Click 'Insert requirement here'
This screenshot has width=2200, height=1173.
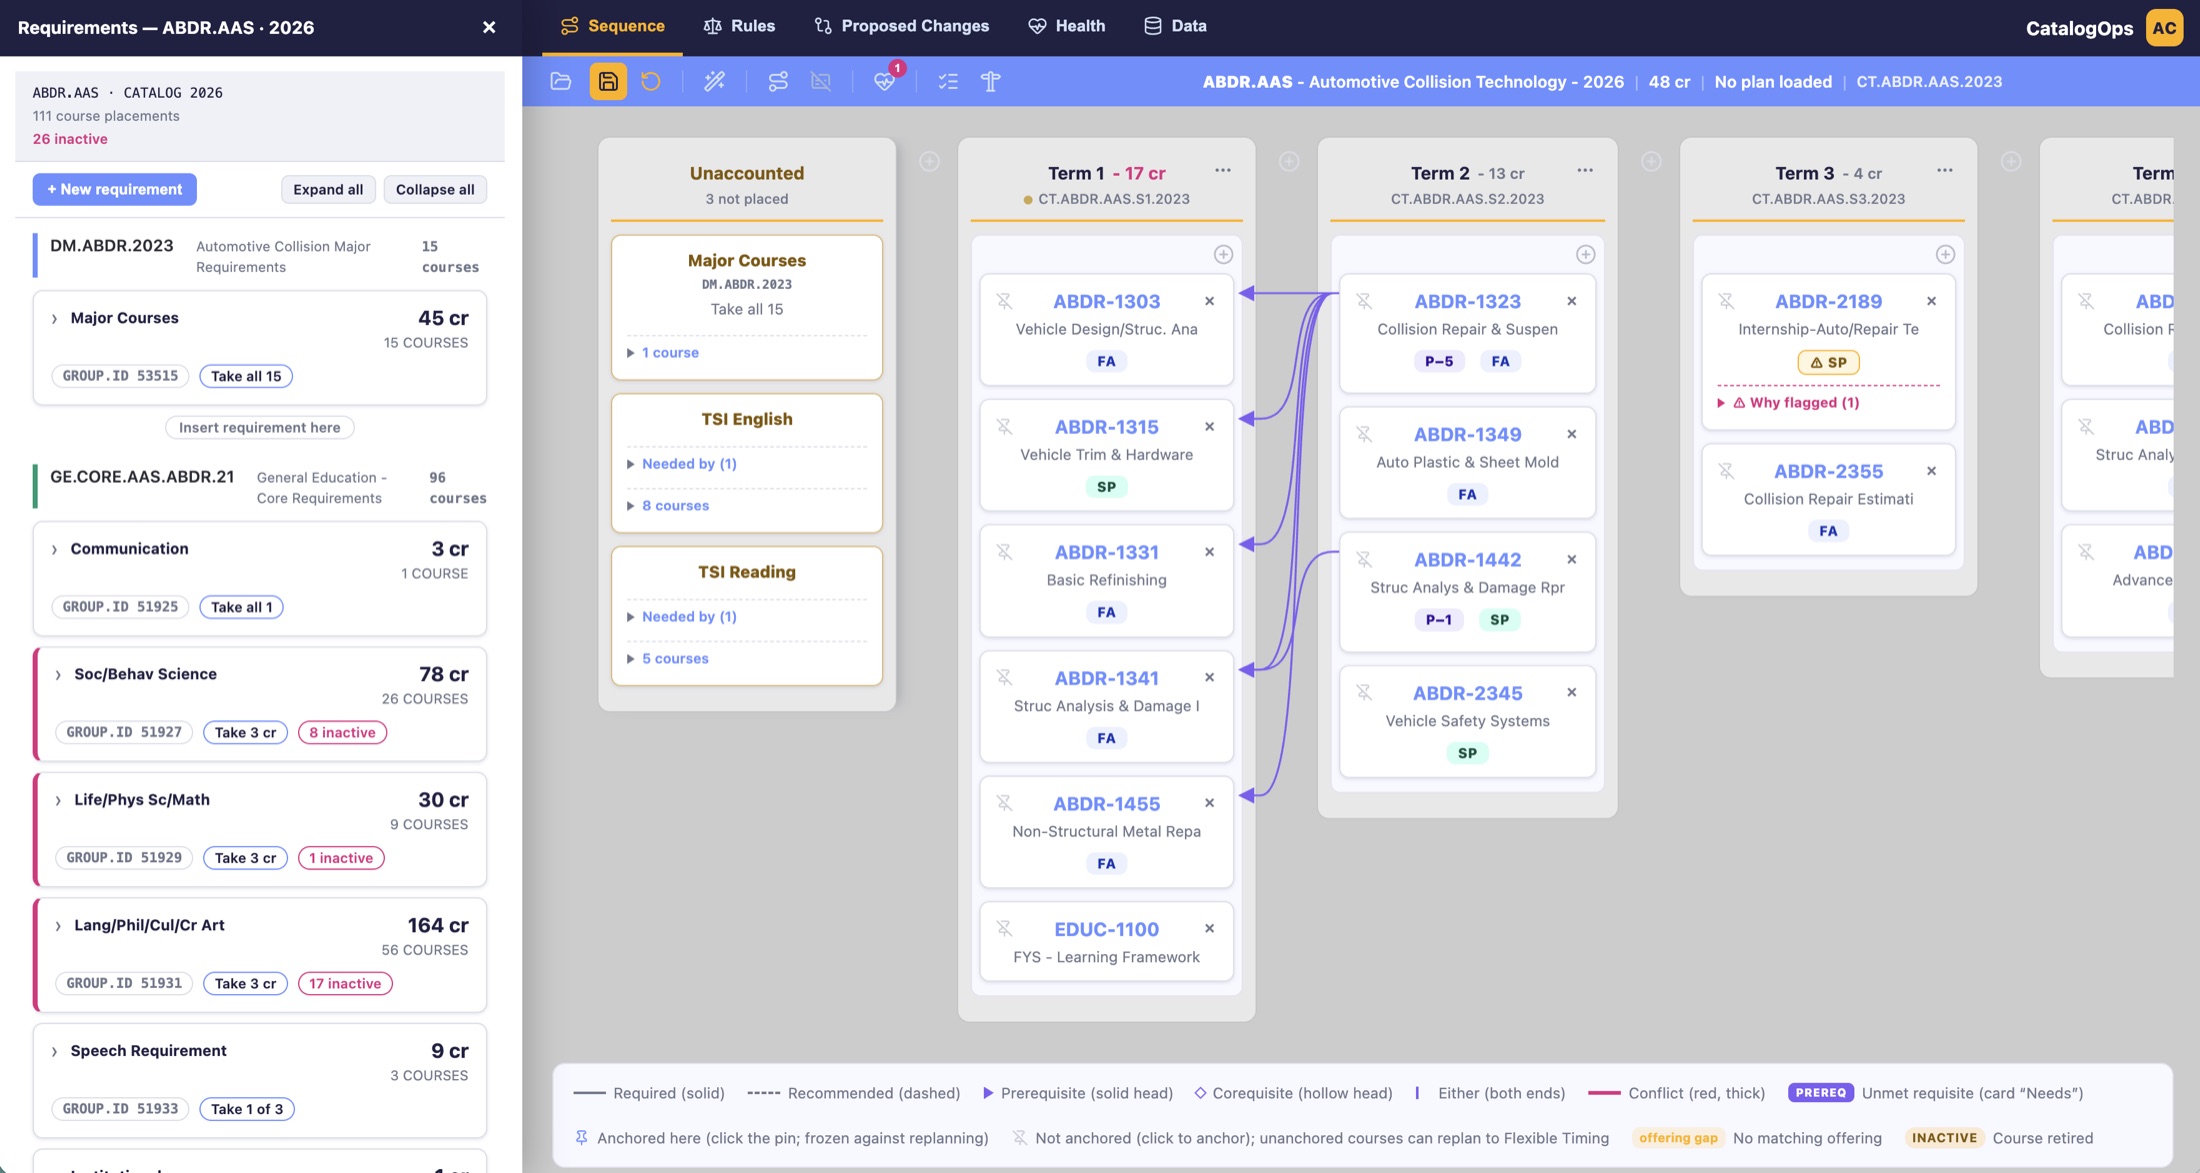point(259,427)
